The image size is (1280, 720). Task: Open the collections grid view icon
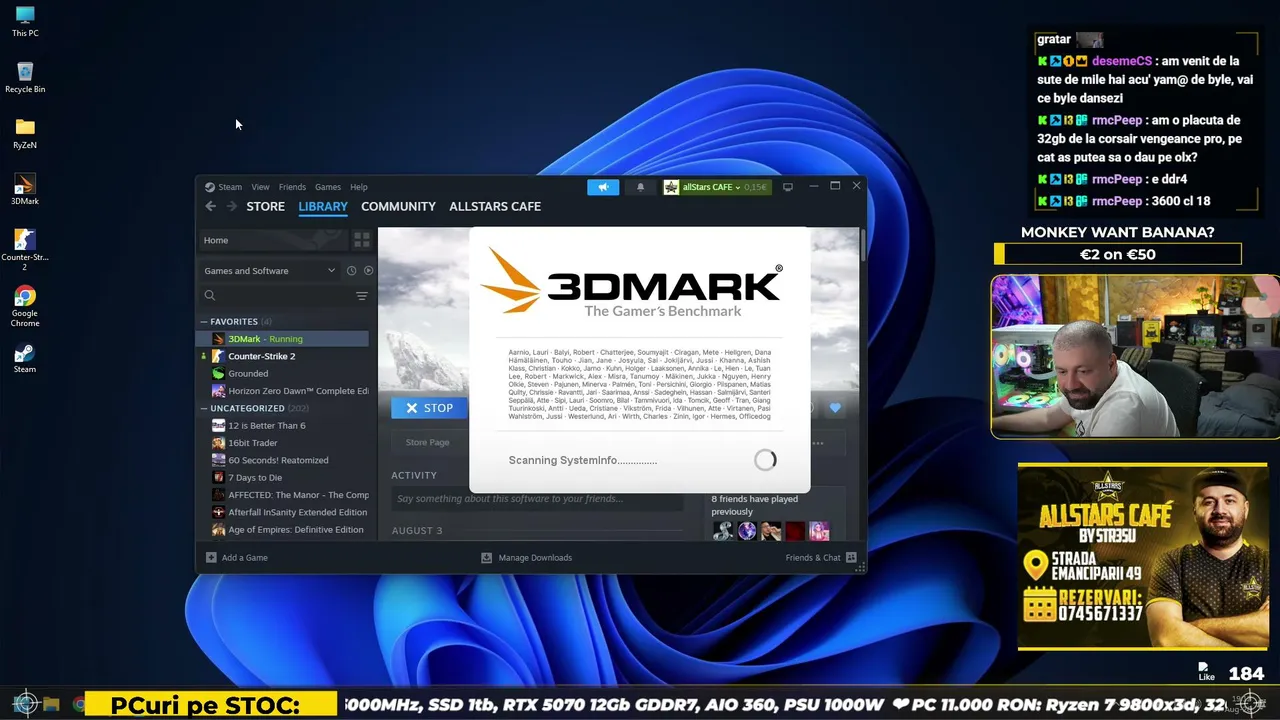(361, 240)
